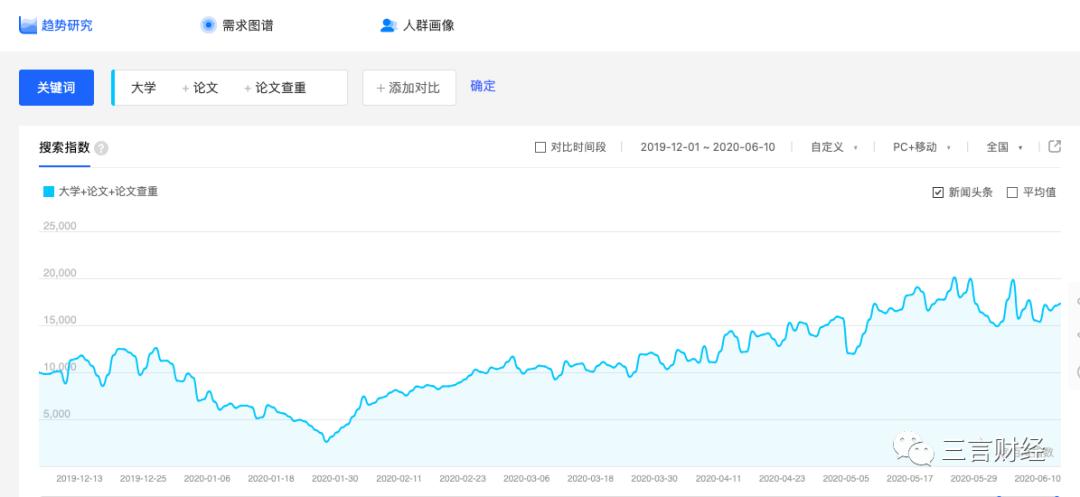Click the 2019-12-13 axis label
Screen dimensions: 1080x497
(x=79, y=478)
